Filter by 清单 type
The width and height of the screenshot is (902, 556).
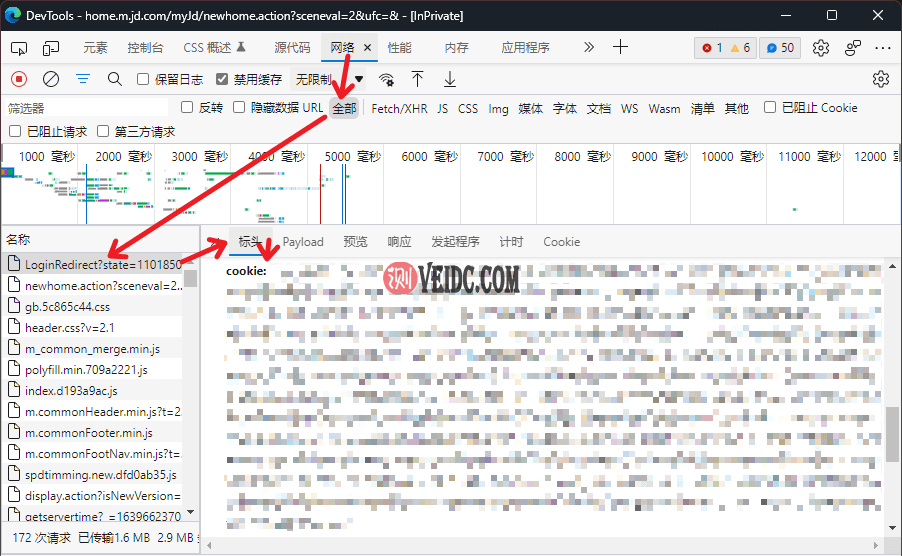point(702,108)
